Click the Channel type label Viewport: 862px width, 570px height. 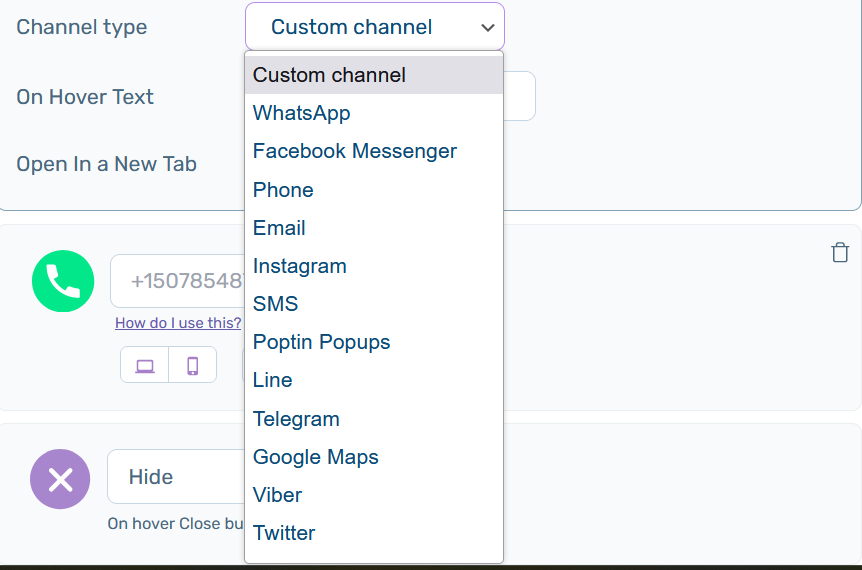point(82,27)
